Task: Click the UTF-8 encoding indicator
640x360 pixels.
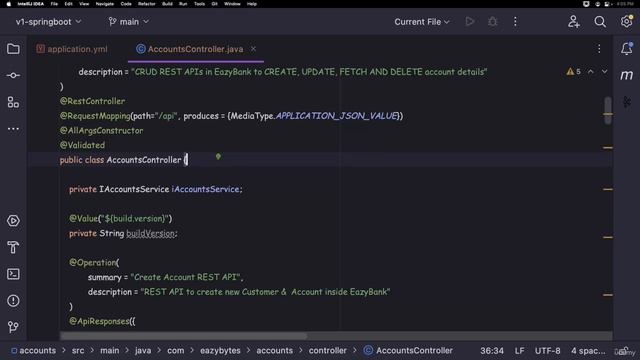Action: tap(547, 351)
